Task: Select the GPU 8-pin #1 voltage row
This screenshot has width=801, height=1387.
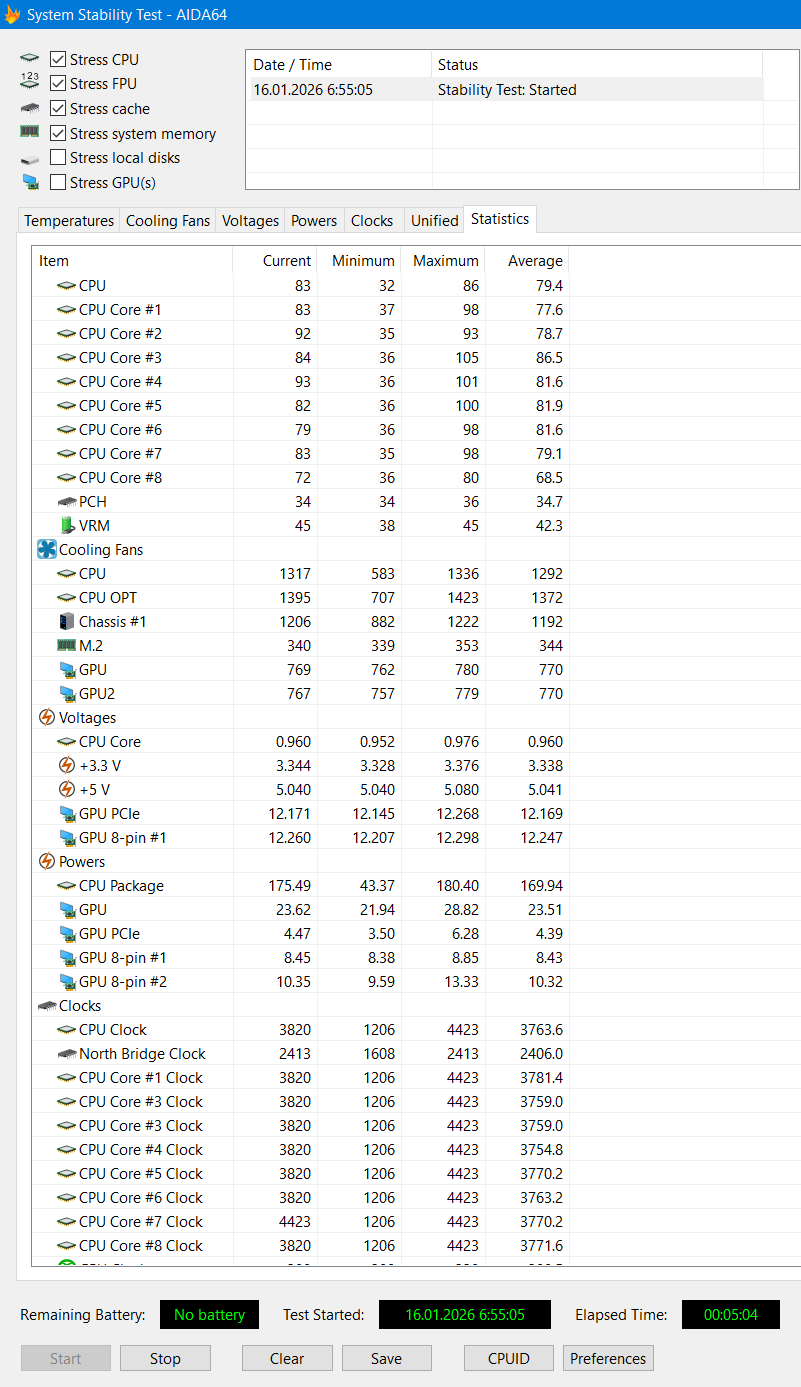Action: pyautogui.click(x=301, y=837)
